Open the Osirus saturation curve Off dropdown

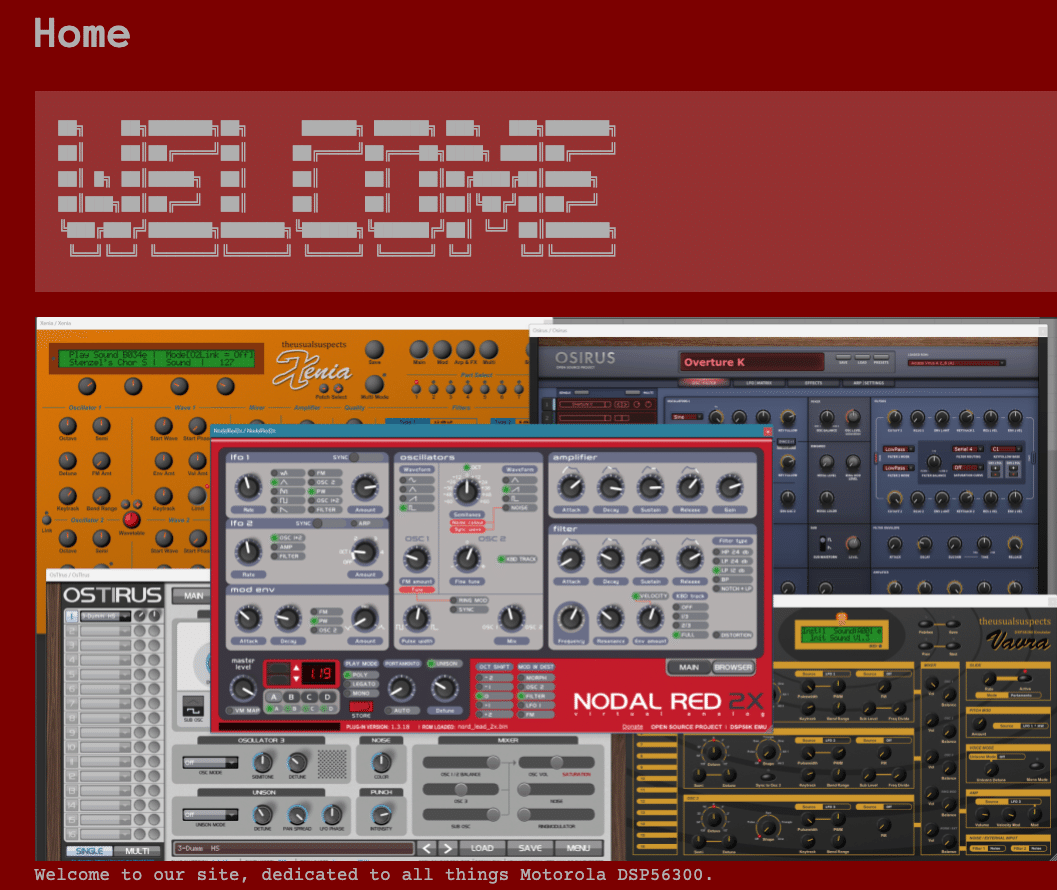point(966,467)
